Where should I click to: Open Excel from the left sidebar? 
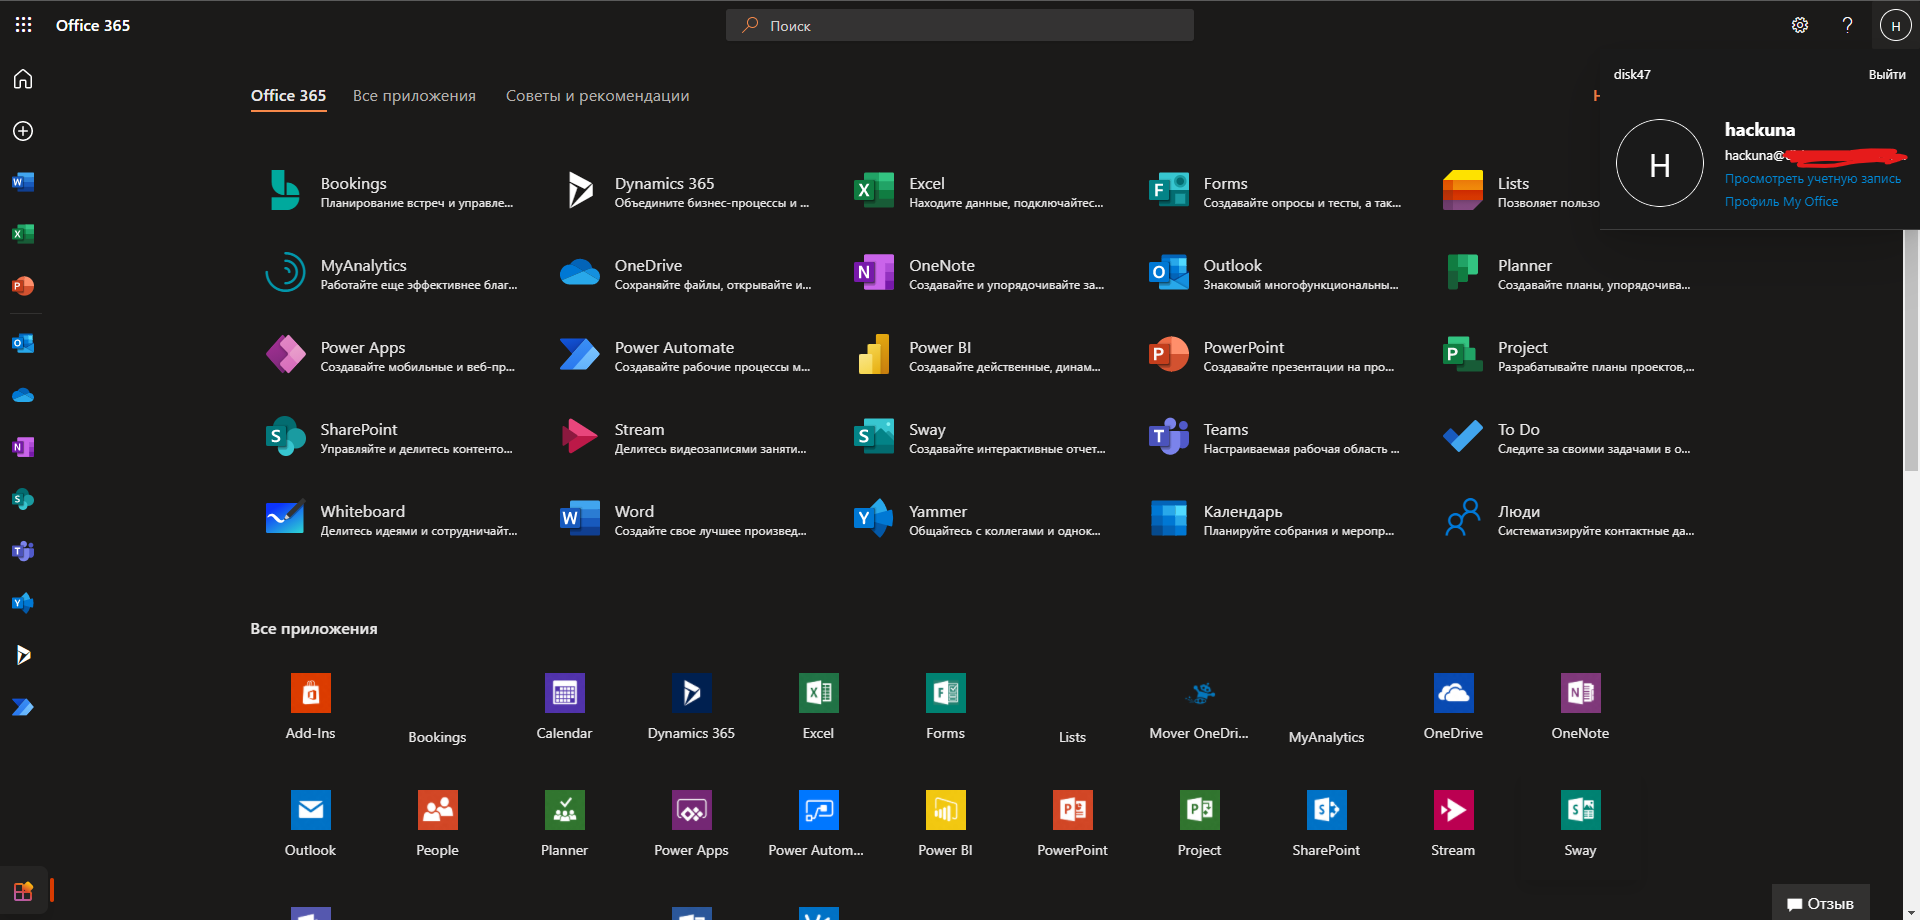click(x=23, y=234)
